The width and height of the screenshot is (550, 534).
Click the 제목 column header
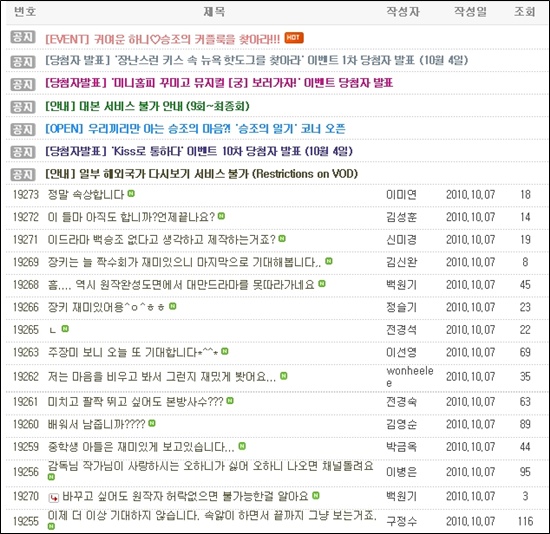tap(214, 12)
